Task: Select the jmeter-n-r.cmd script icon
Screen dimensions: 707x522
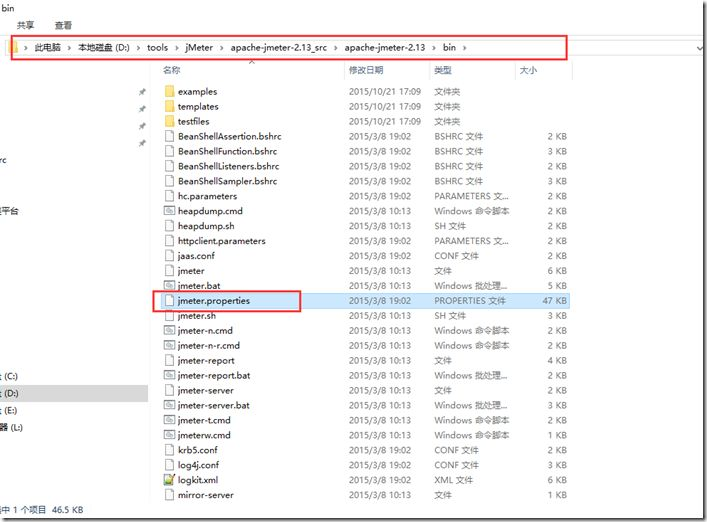Action: pos(169,345)
